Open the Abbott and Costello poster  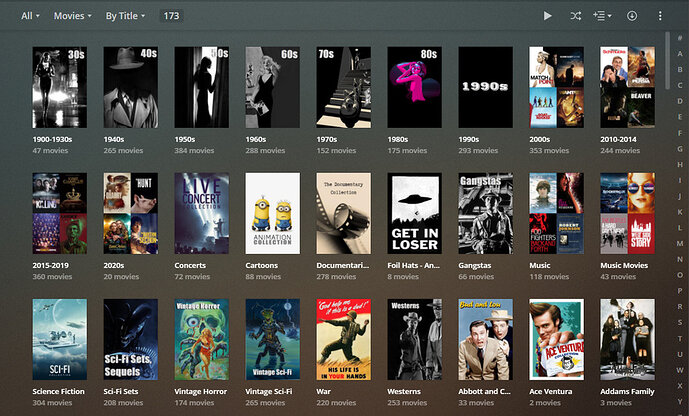(486, 340)
